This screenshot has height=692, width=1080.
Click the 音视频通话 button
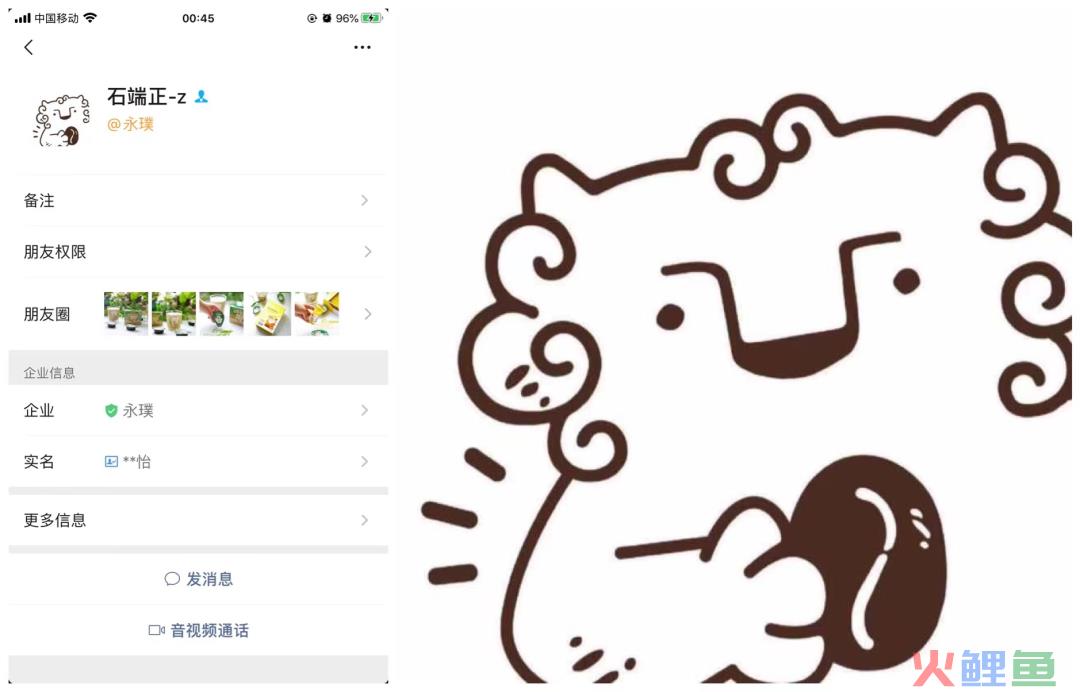[x=198, y=630]
